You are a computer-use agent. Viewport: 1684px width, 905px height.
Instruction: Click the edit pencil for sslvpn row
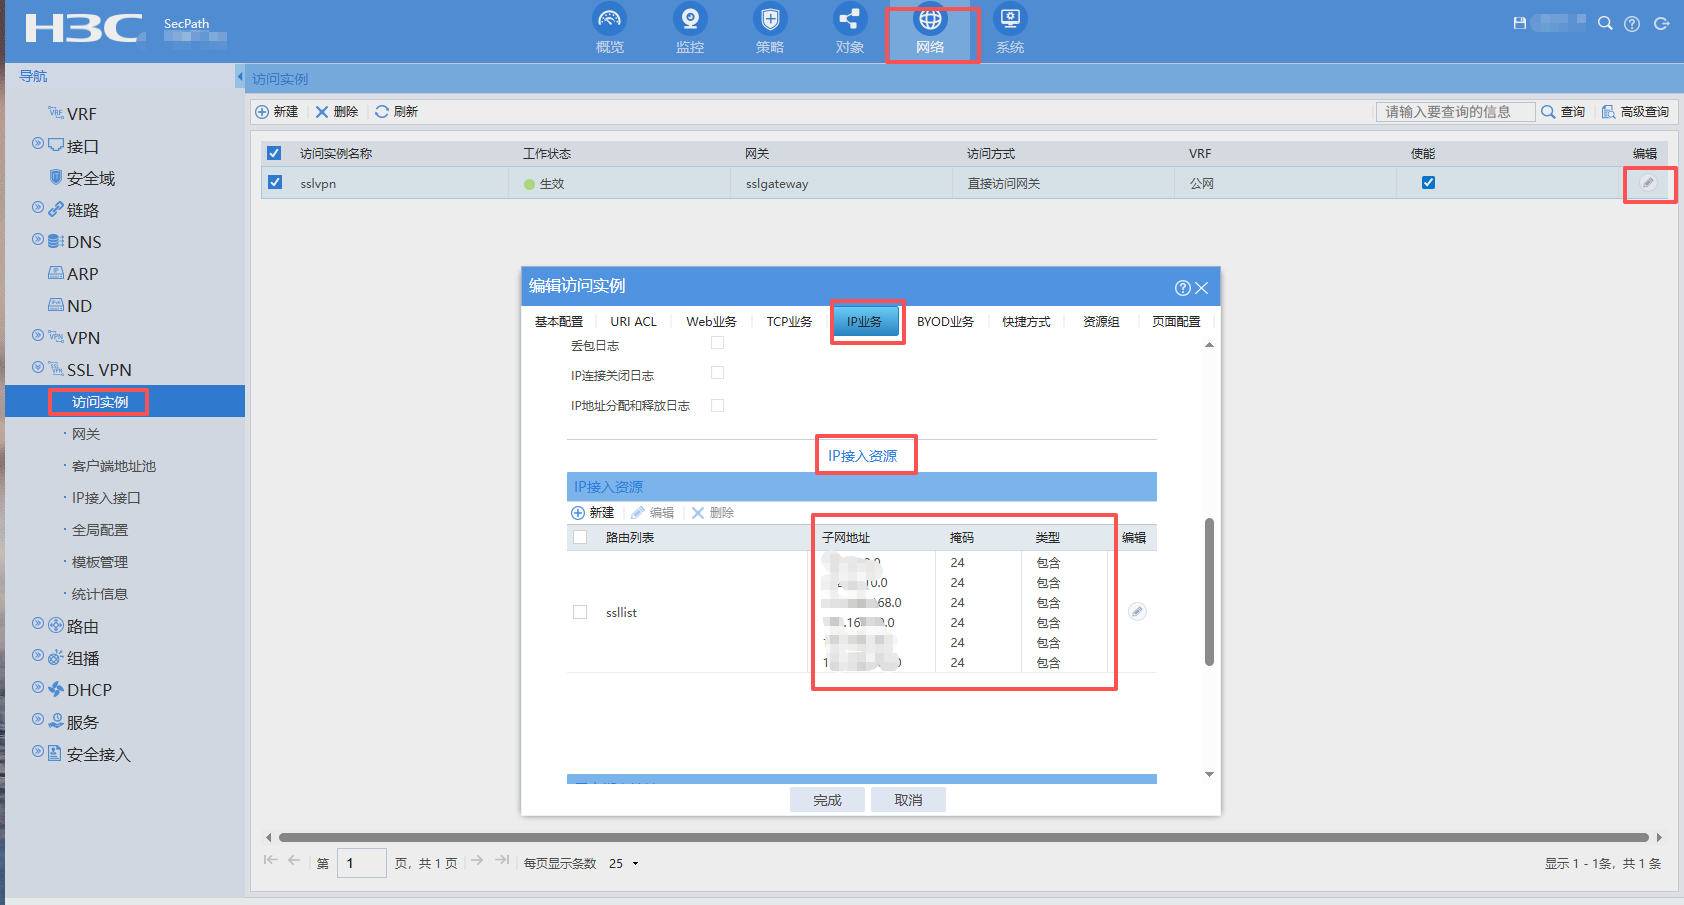click(x=1648, y=183)
